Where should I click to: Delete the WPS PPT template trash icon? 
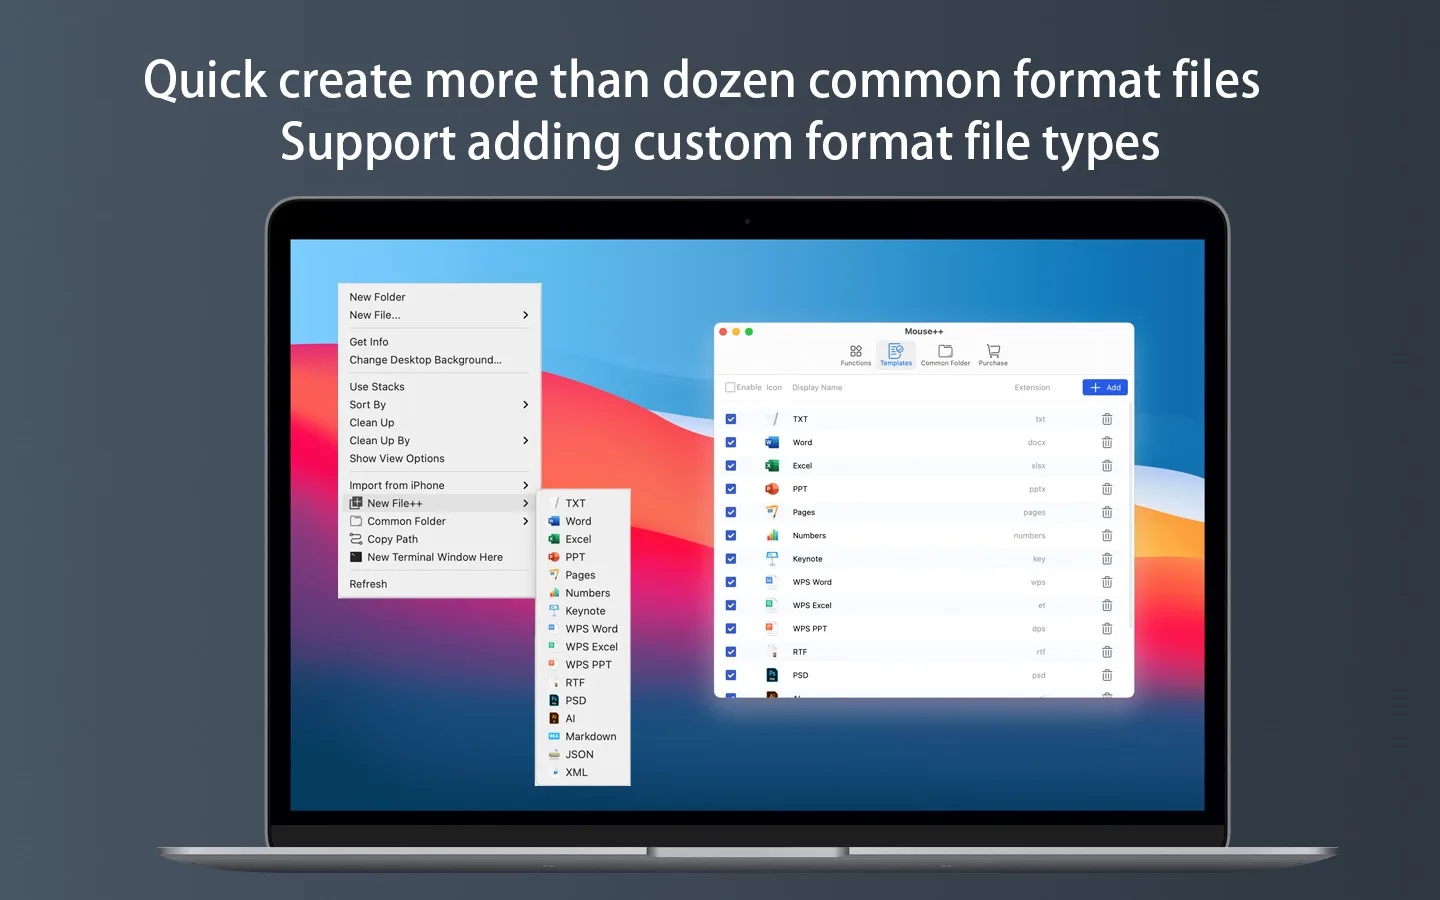coord(1107,629)
